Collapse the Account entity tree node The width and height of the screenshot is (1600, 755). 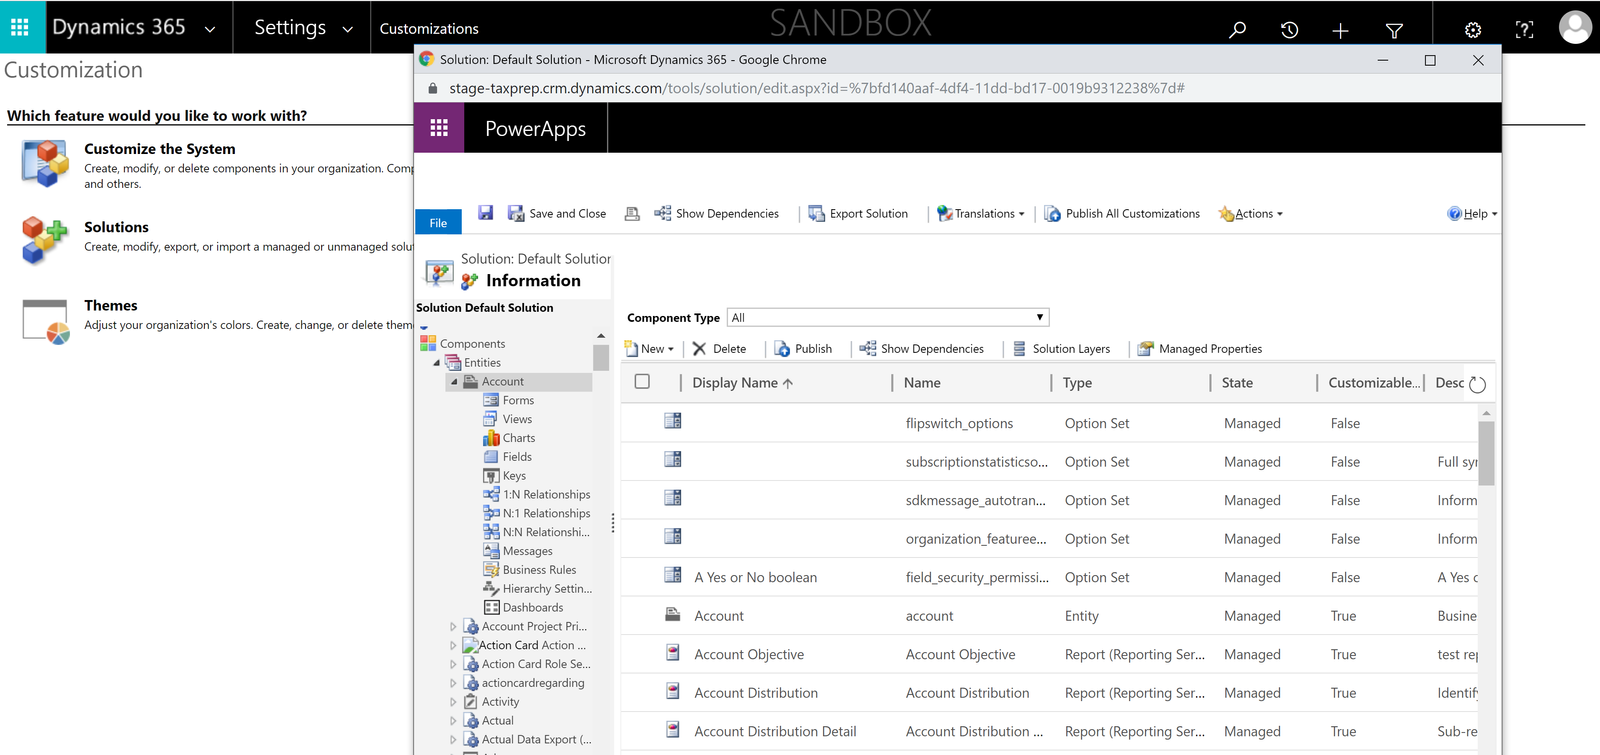tap(454, 382)
